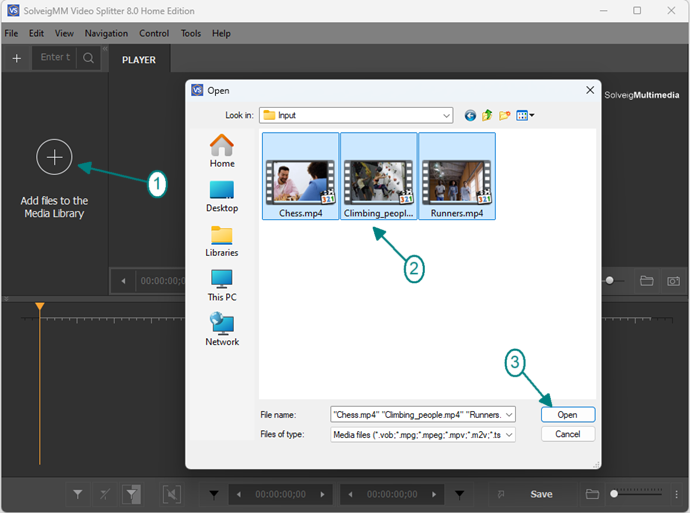The image size is (690, 513).
Task: Click the left arrow beside the player timecode
Action: click(123, 281)
